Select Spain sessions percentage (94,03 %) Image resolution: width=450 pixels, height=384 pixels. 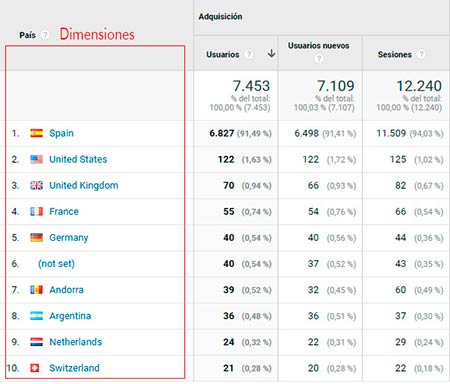426,134
